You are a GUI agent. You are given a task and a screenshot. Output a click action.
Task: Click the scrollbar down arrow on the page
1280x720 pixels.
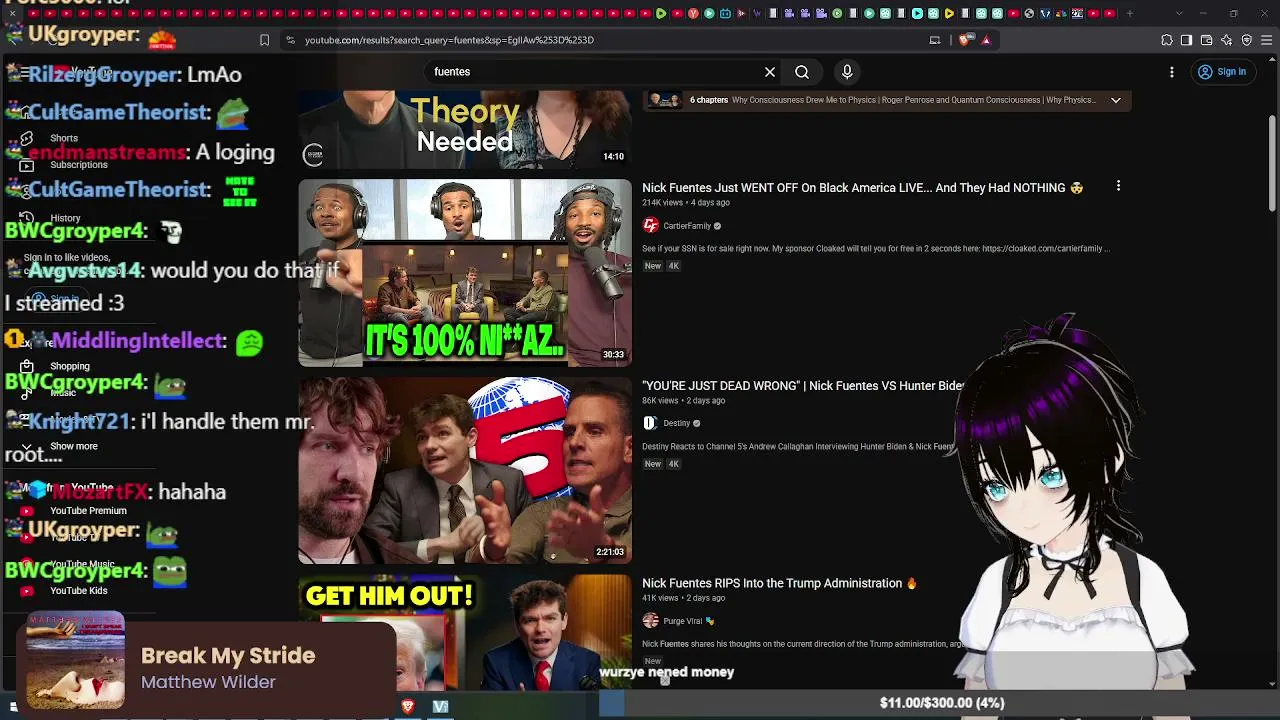coord(1272,684)
